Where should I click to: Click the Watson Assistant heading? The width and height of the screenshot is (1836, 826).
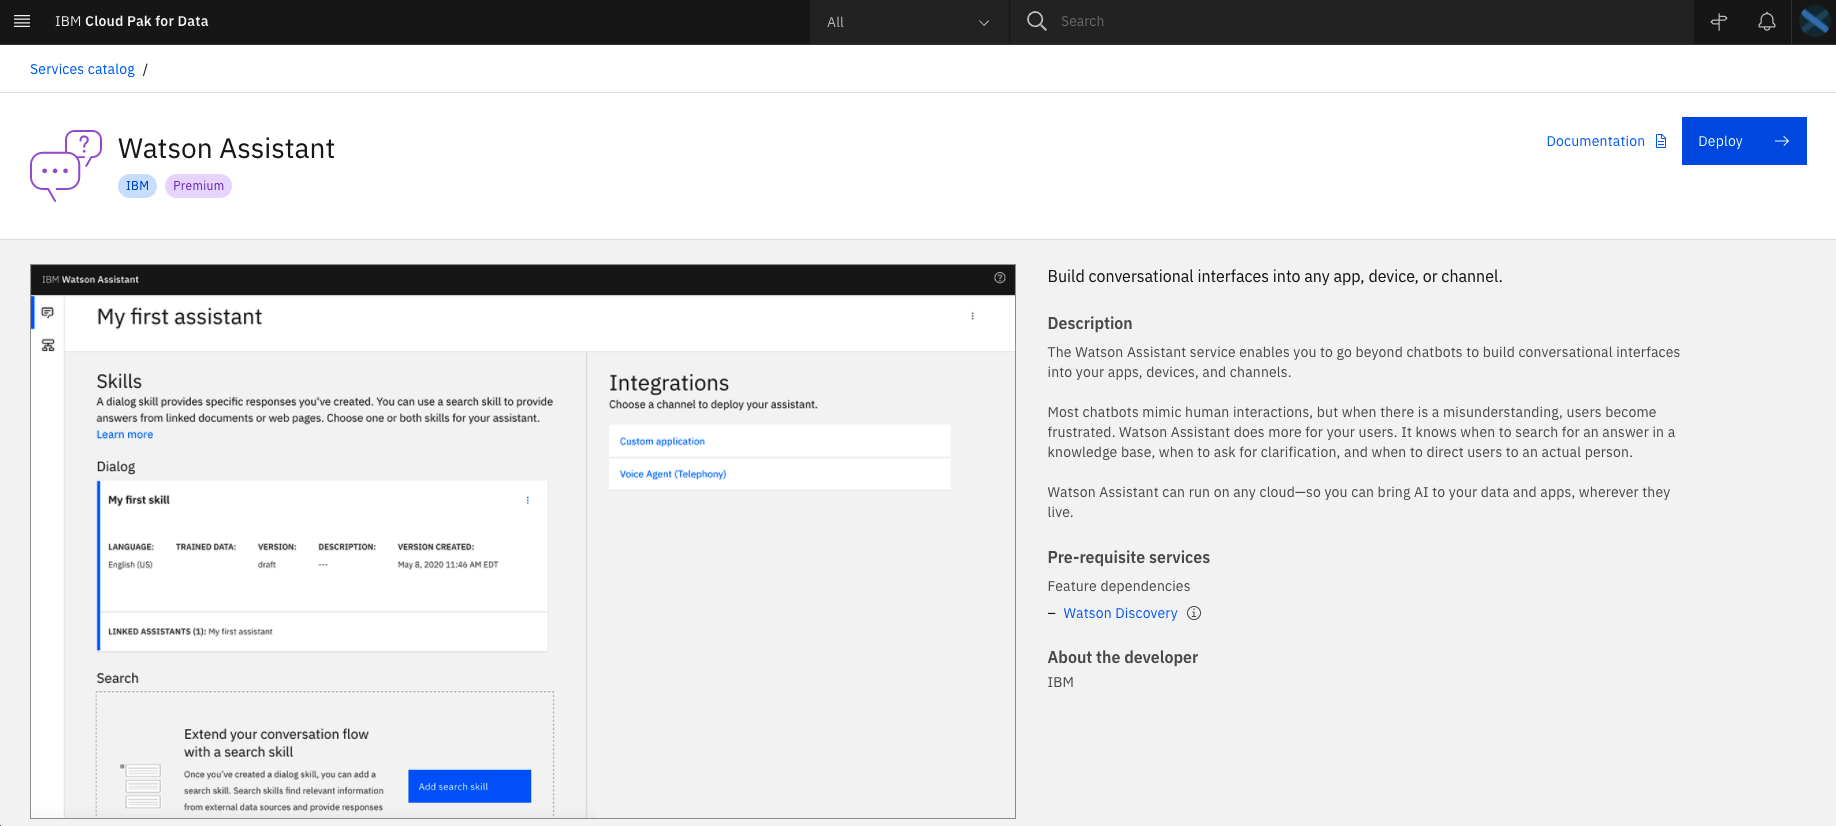coord(226,148)
